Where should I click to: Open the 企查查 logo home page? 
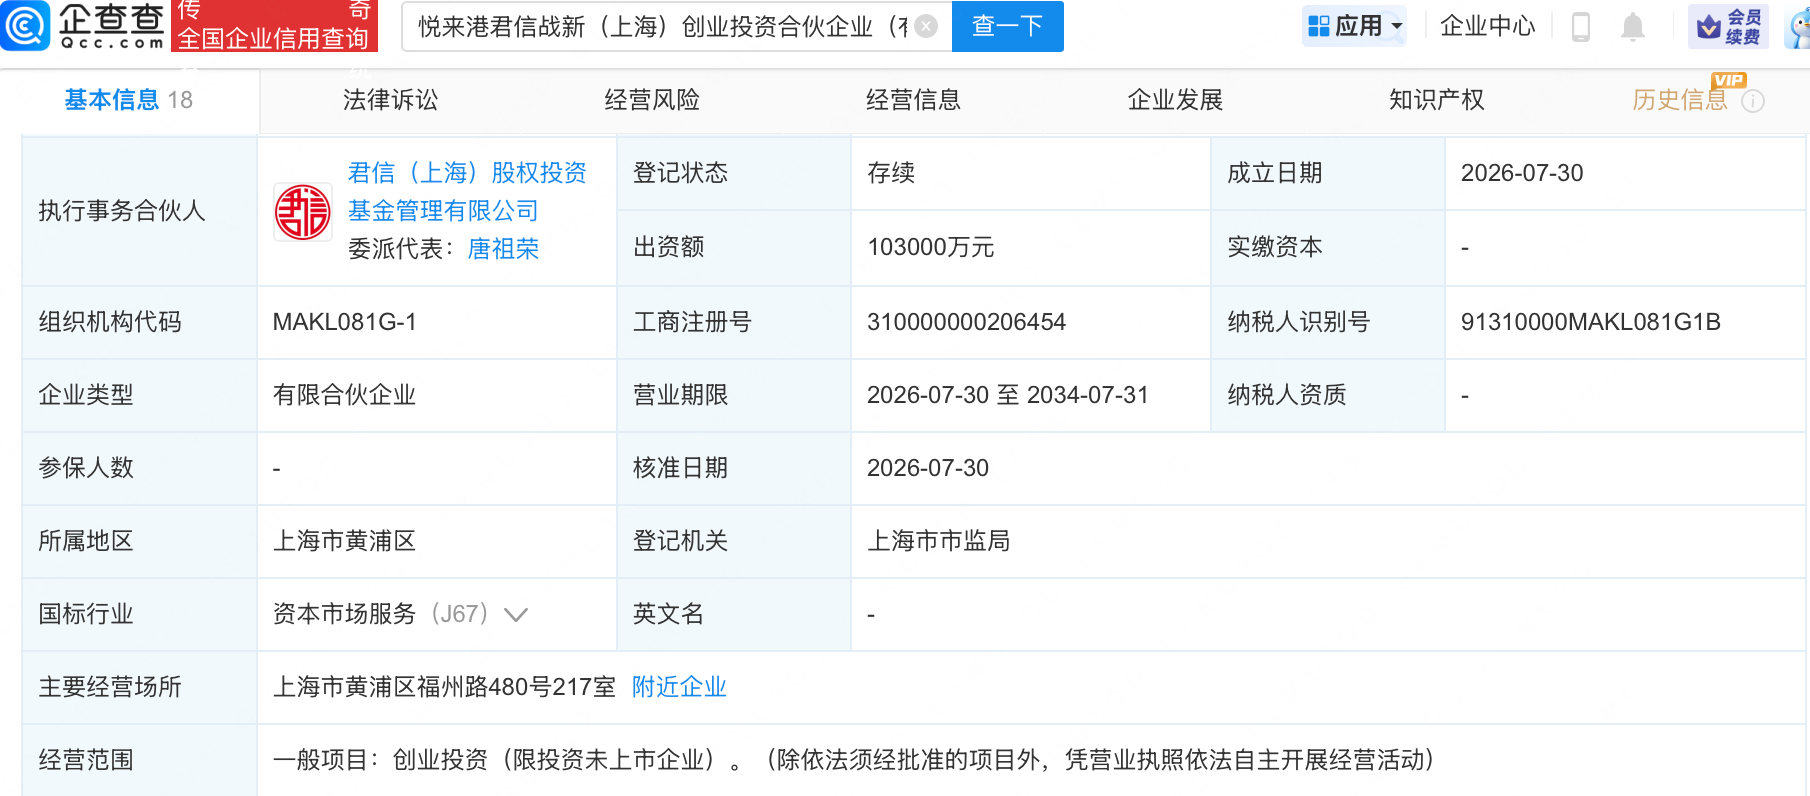tap(83, 26)
